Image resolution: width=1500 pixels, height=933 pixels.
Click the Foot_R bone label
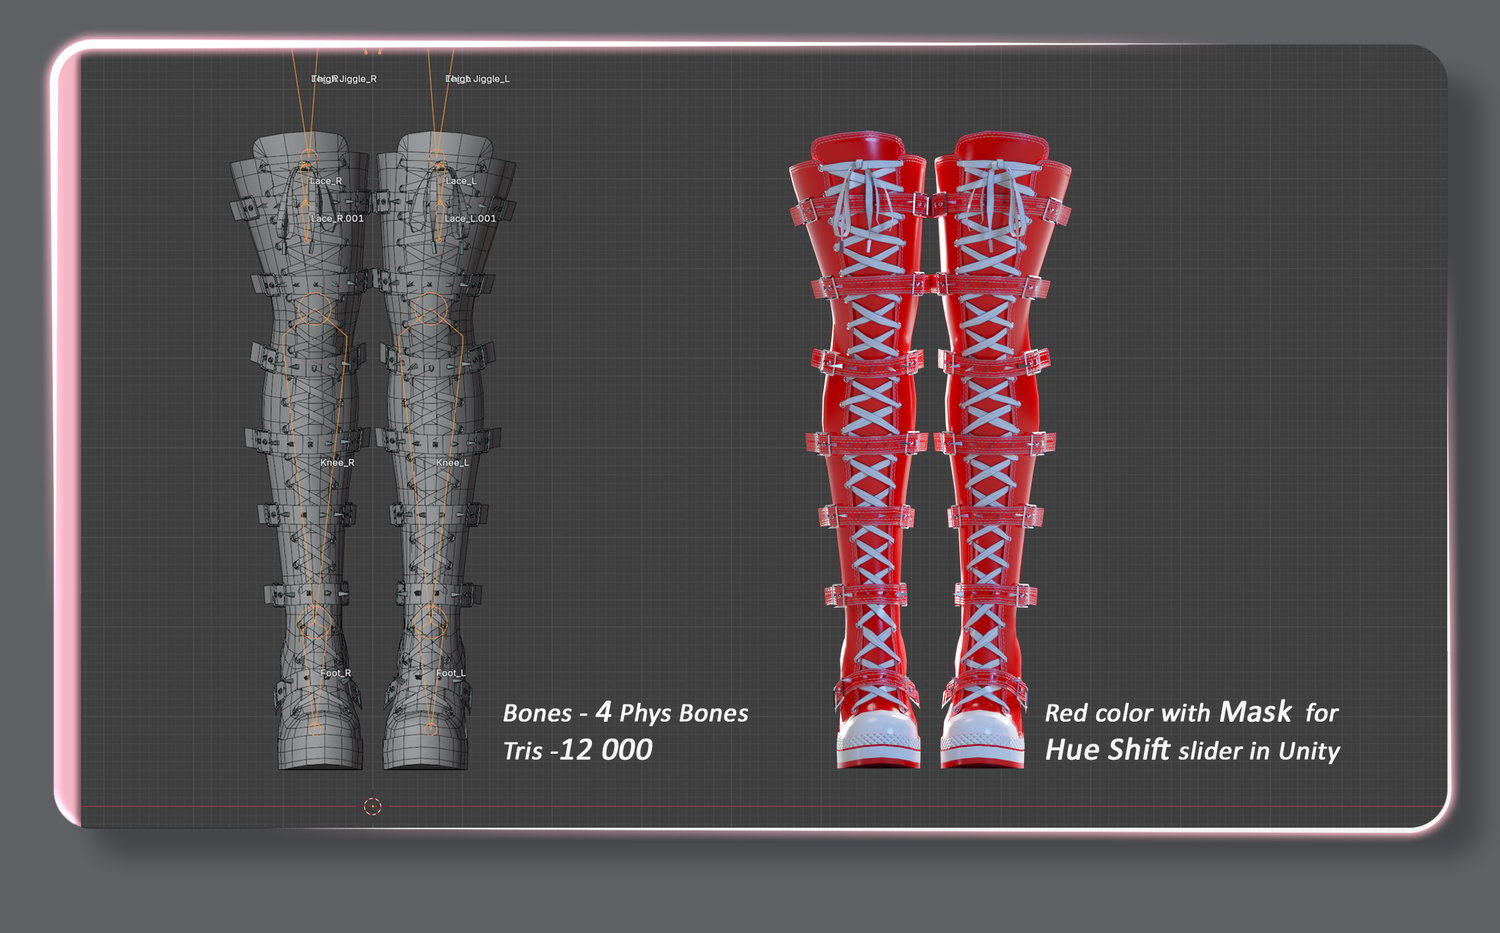coord(336,673)
